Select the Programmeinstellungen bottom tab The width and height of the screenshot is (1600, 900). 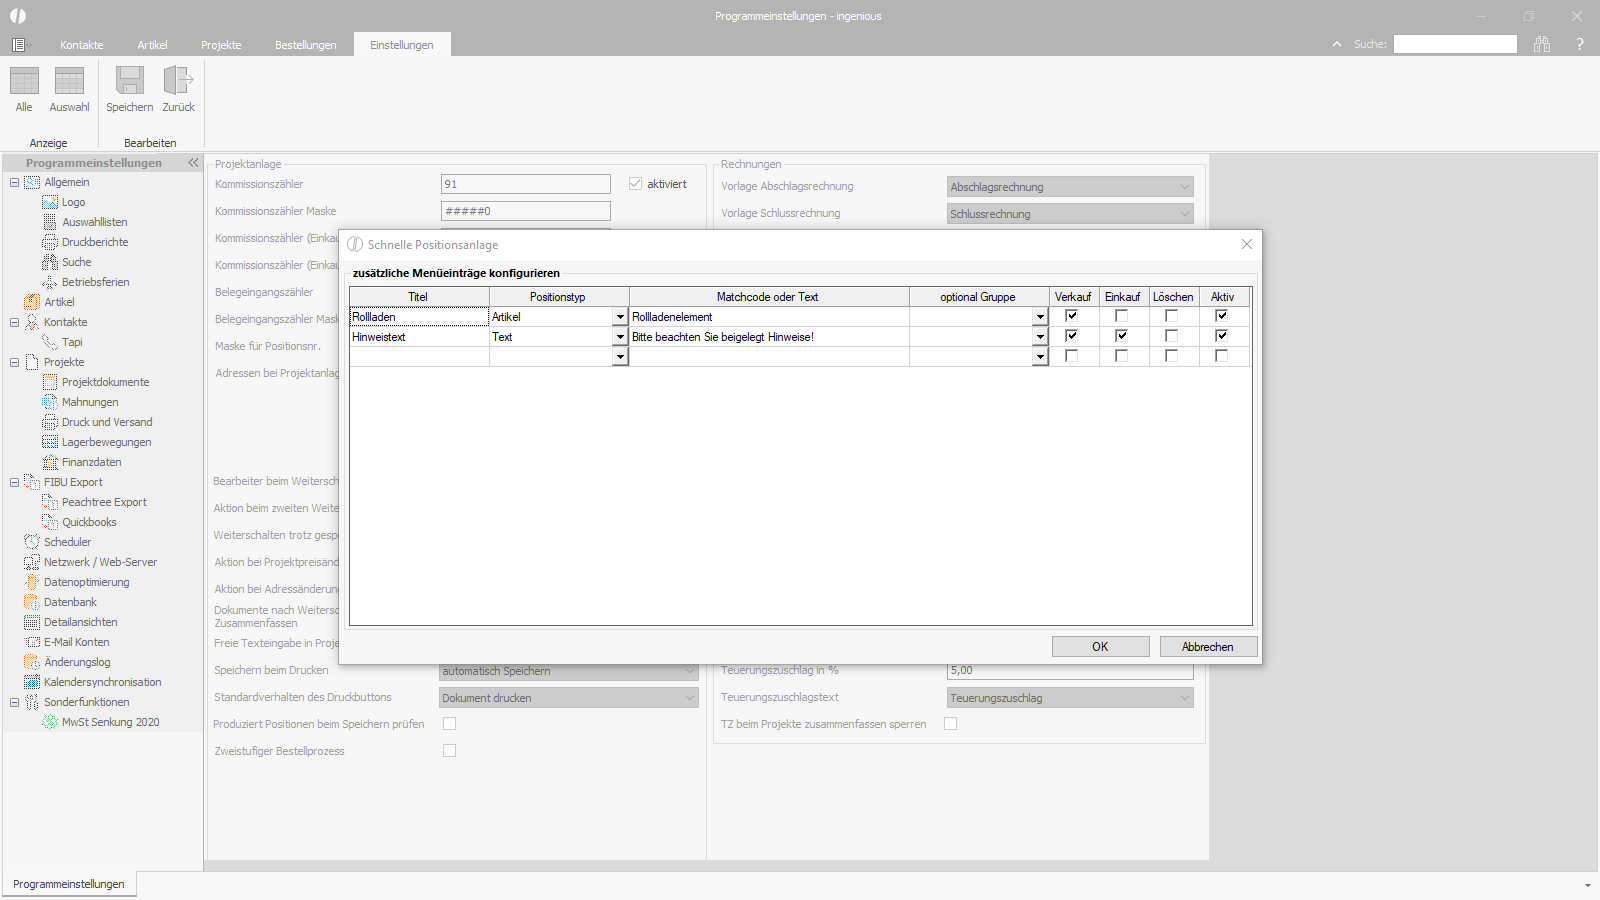tap(69, 884)
